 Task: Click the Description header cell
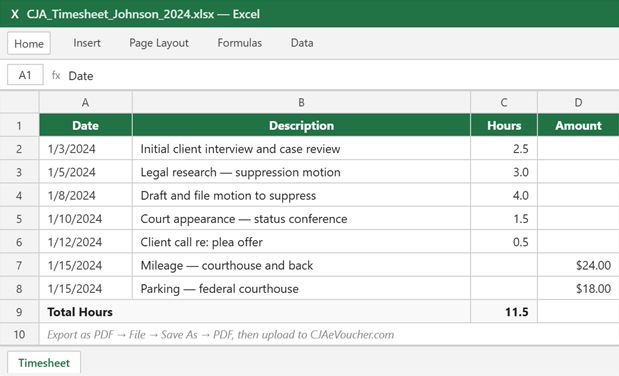(301, 125)
